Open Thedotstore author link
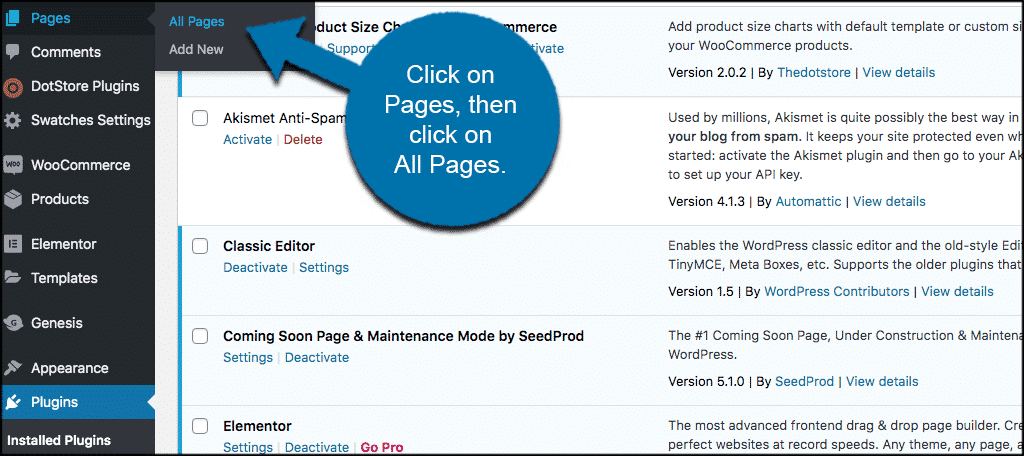1024x456 pixels. 814,73
